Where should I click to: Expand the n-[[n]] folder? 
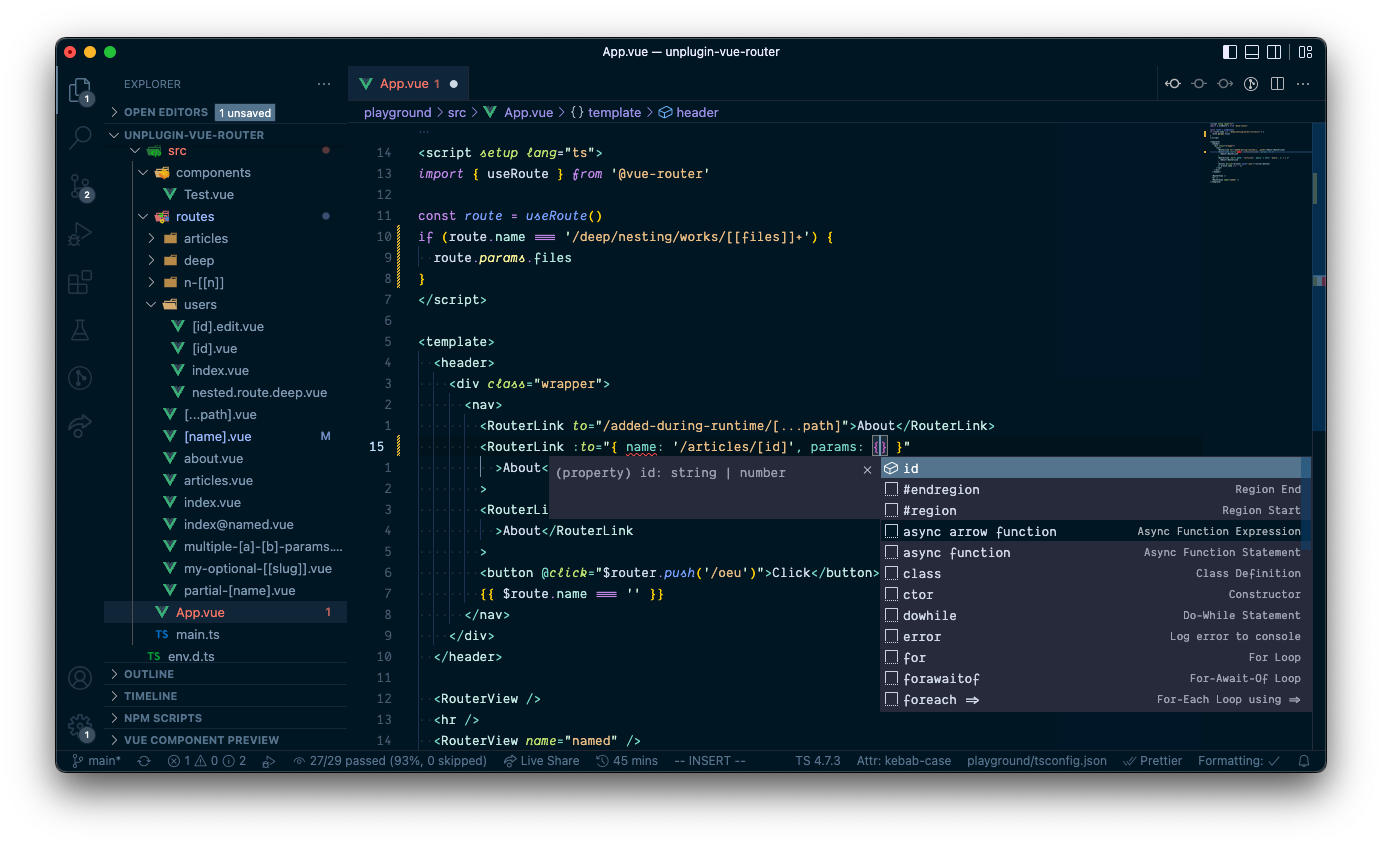[x=225, y=283]
